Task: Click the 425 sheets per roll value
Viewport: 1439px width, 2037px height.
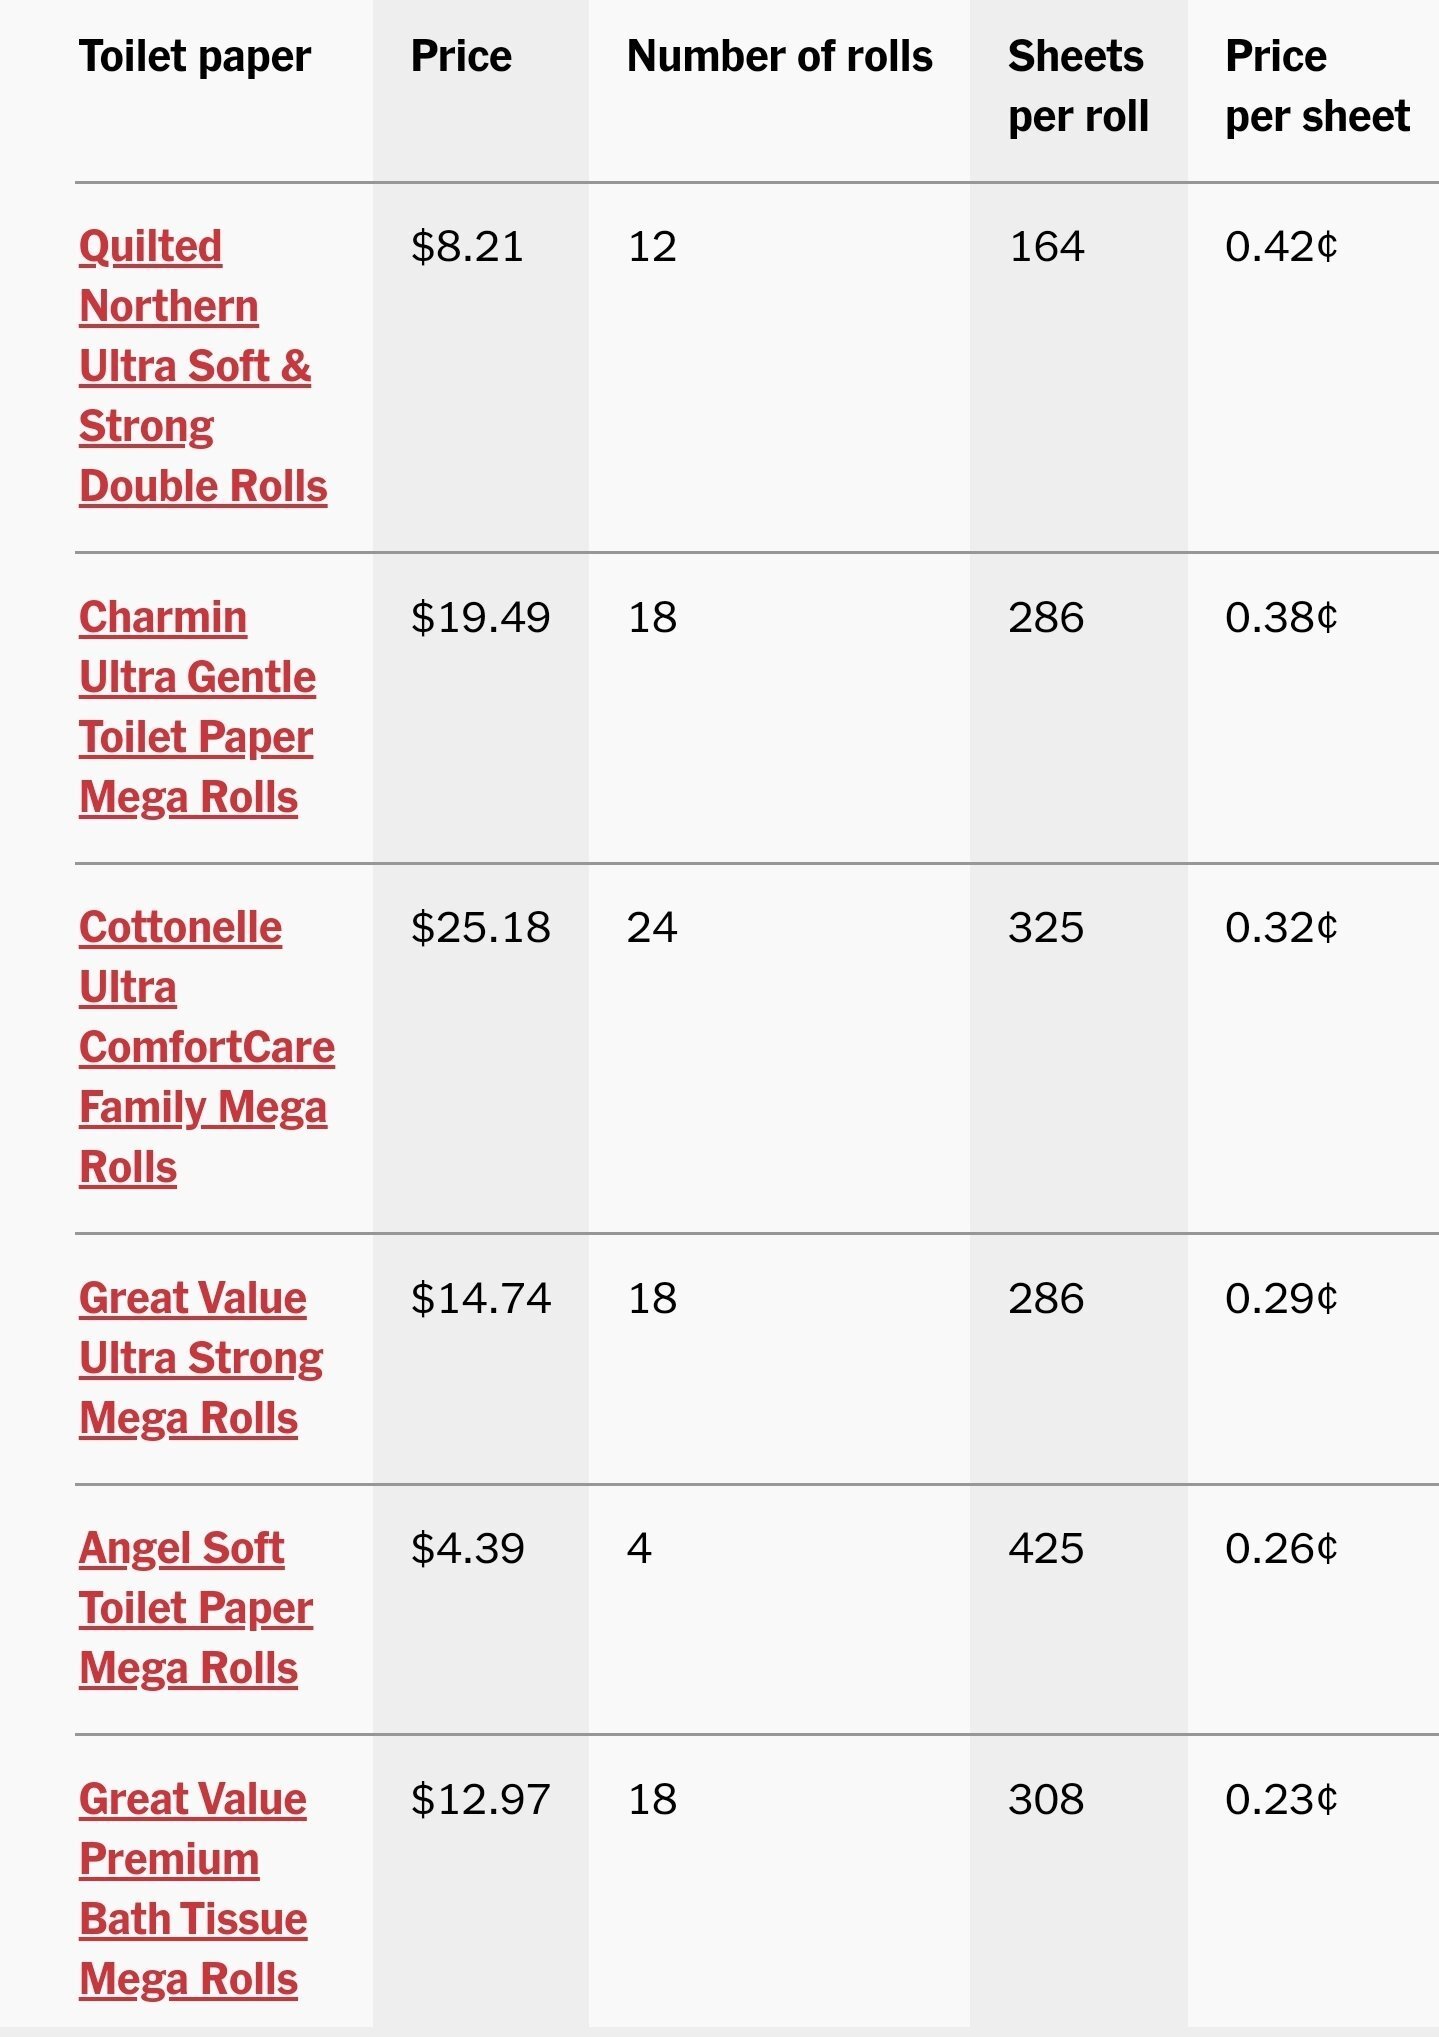Action: coord(1046,1549)
